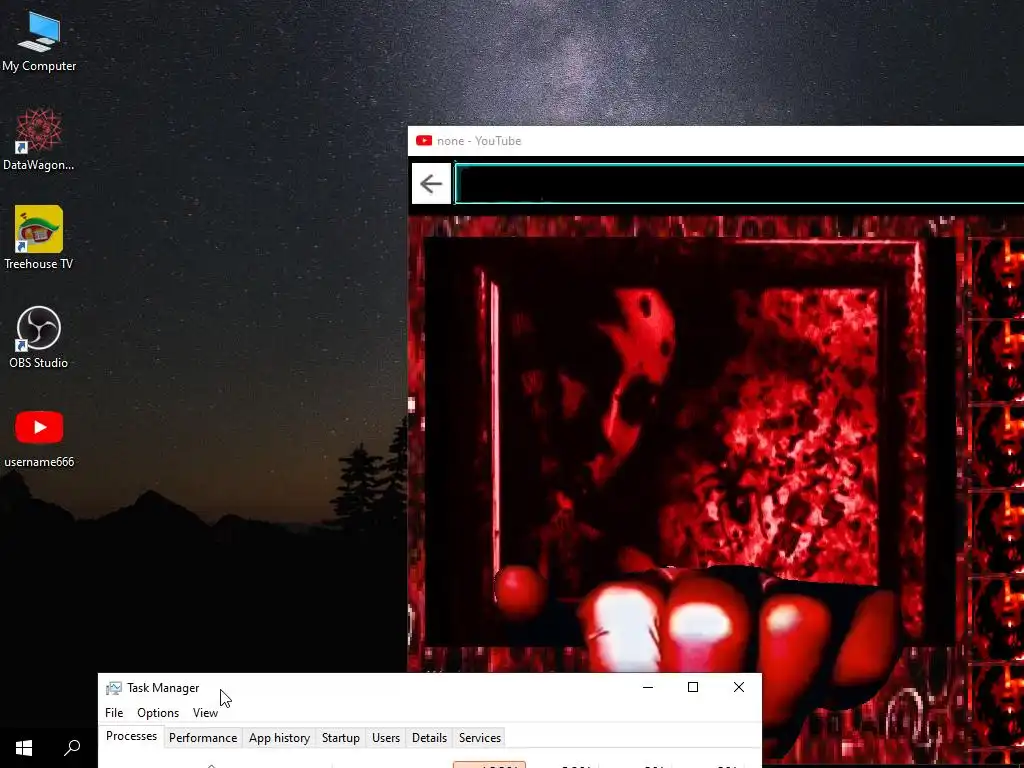
Task: Open the File menu in Task Manager
Action: [114, 712]
